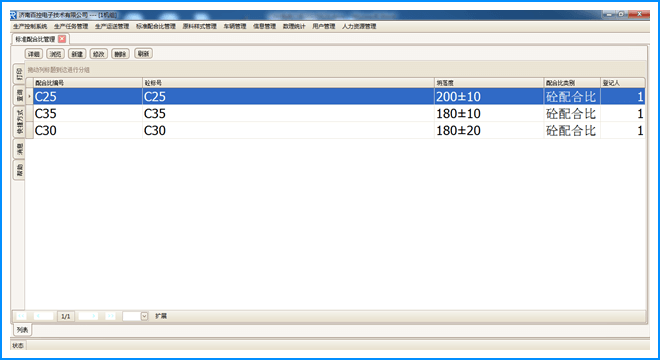This screenshot has width=660, height=360.
Task: Click the 新建 toolbar button
Action: 77,54
